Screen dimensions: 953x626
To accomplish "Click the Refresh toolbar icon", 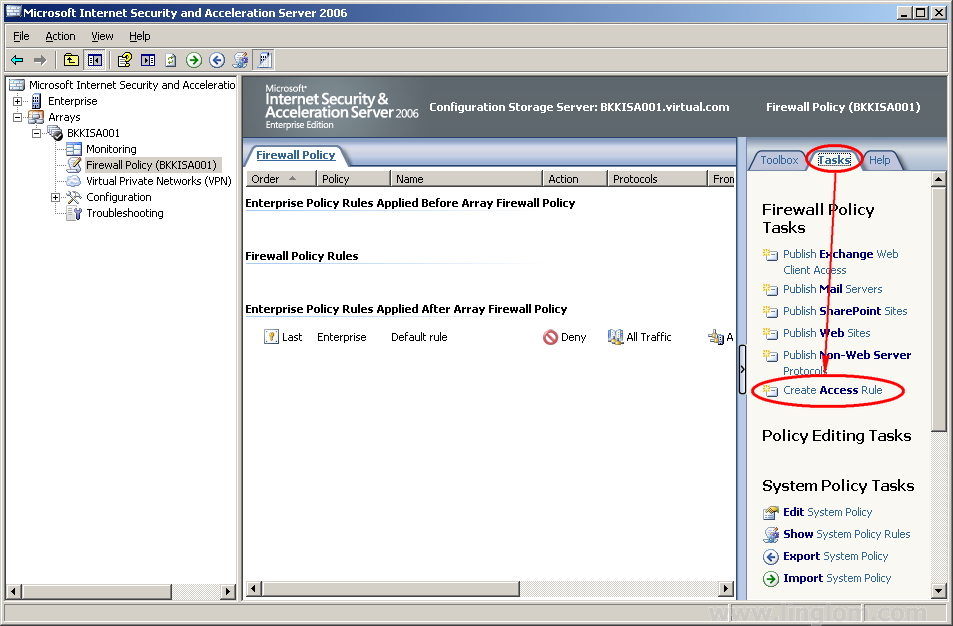I will coord(171,60).
